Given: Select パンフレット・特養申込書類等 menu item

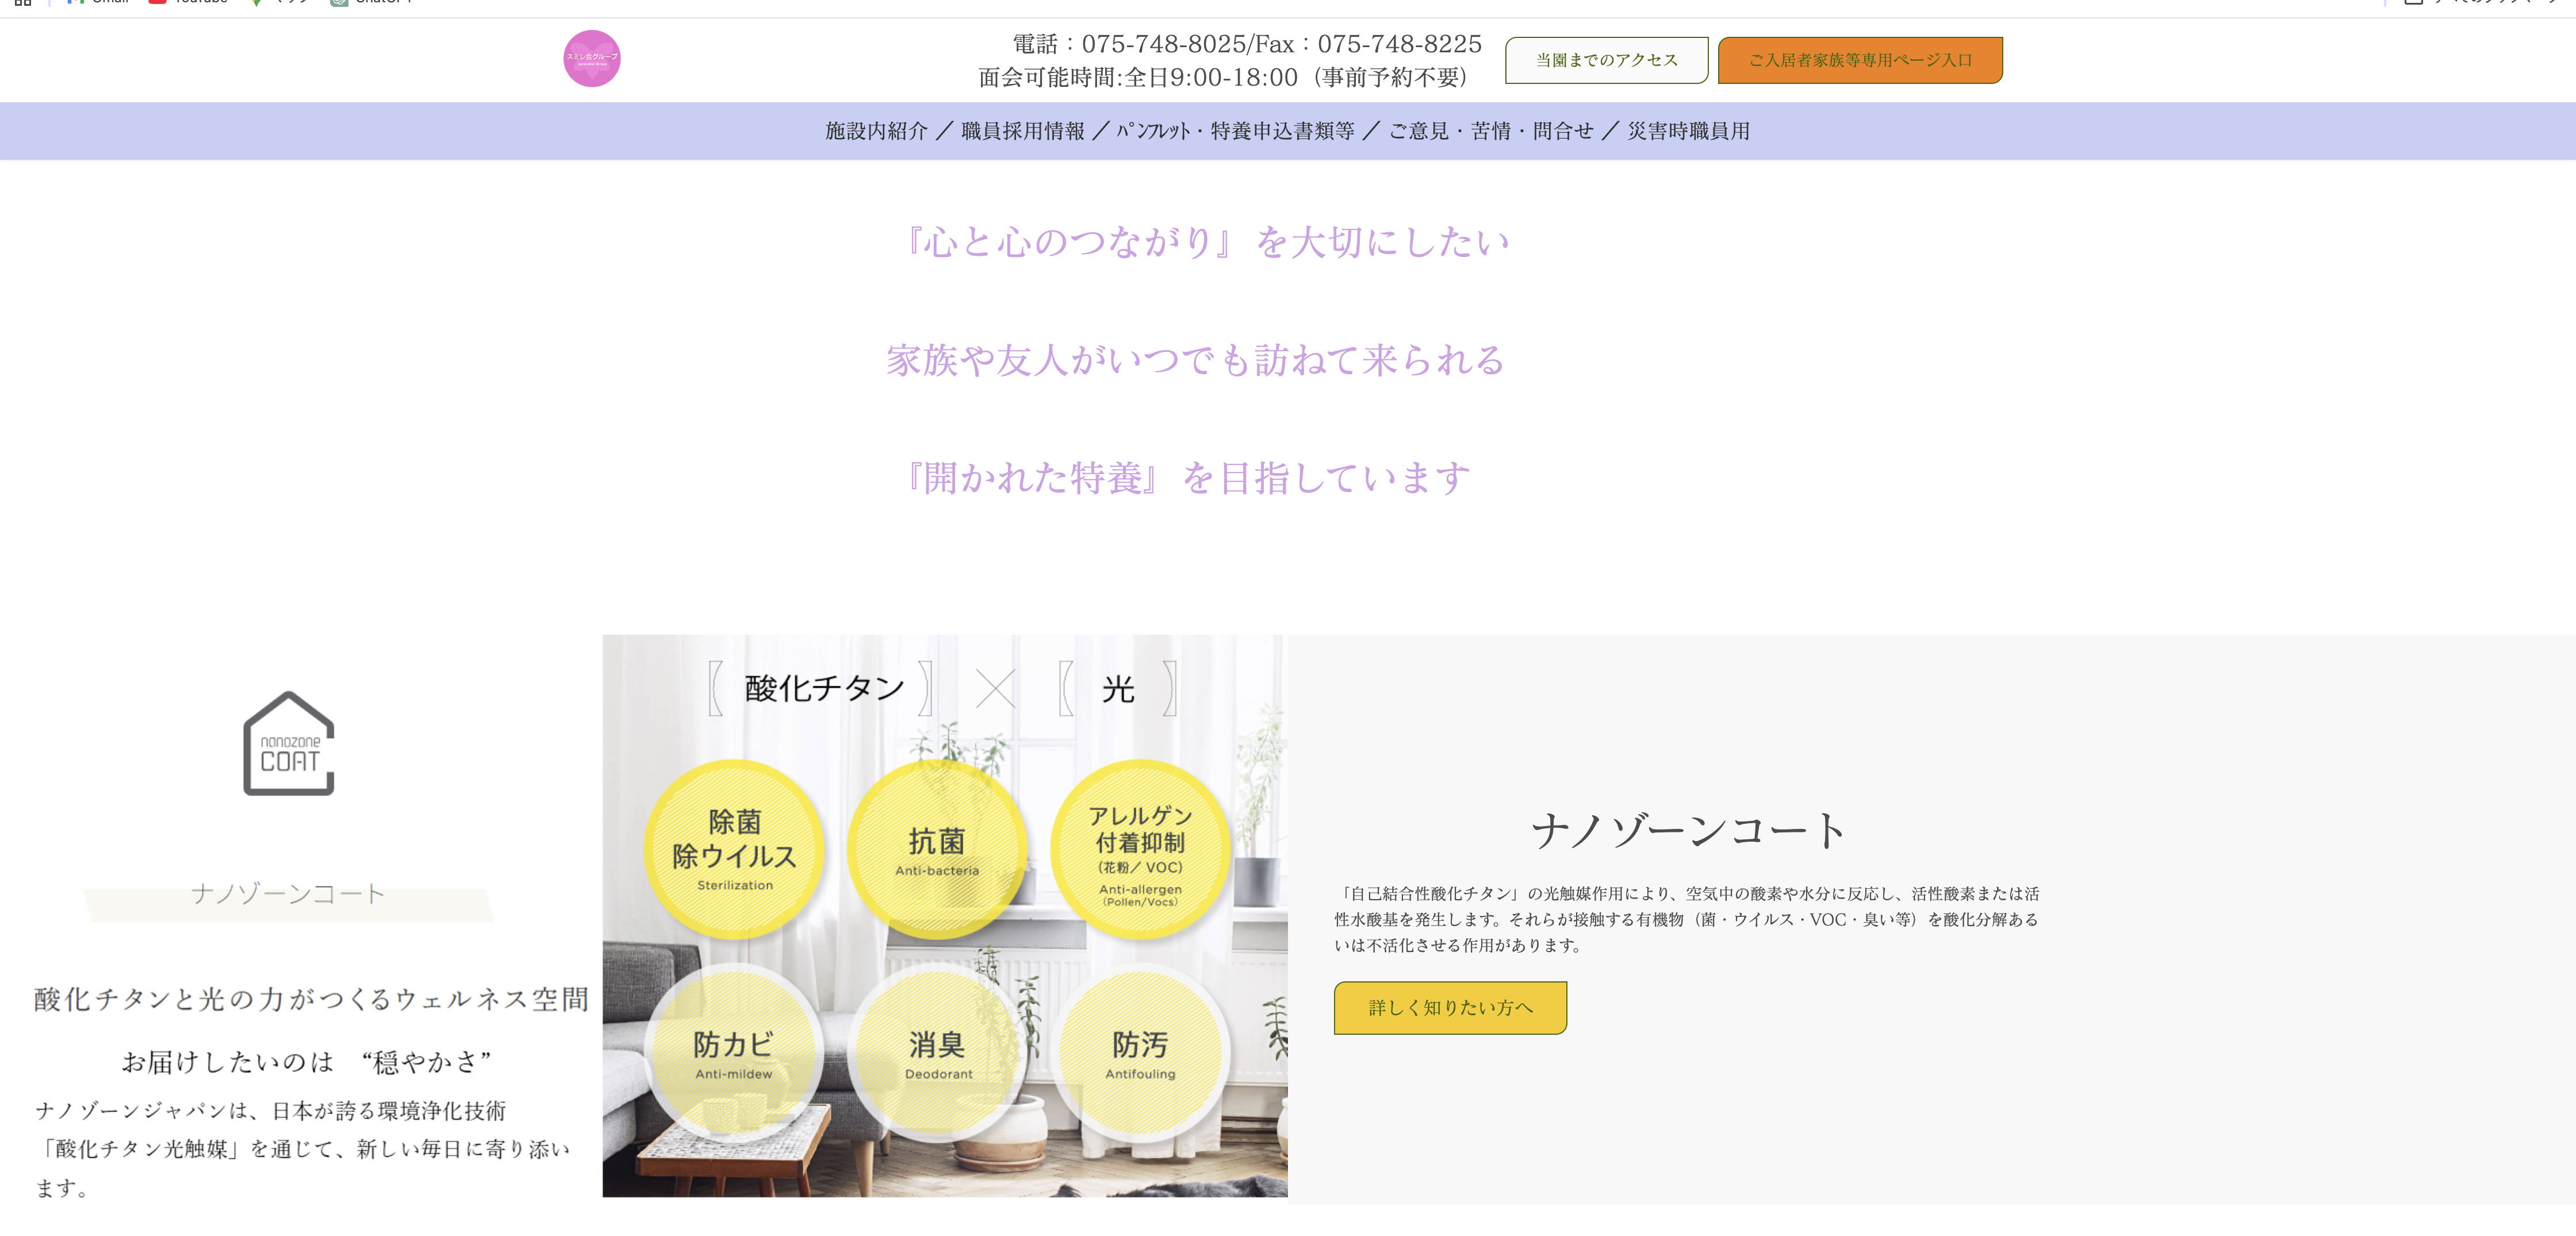Looking at the screenshot, I should 1236,131.
